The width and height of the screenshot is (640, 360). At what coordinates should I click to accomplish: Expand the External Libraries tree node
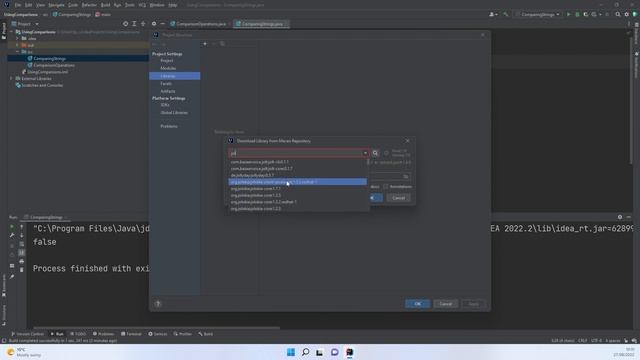11,78
